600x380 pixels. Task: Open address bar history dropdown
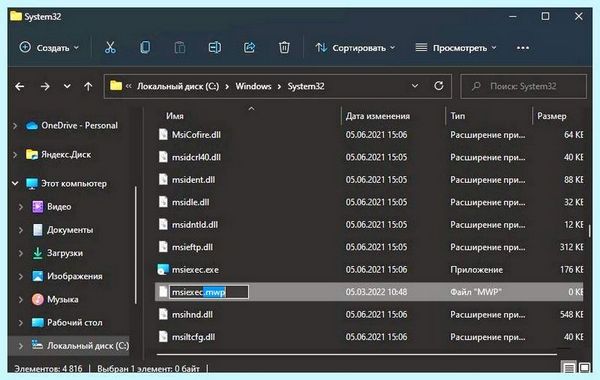pyautogui.click(x=415, y=86)
